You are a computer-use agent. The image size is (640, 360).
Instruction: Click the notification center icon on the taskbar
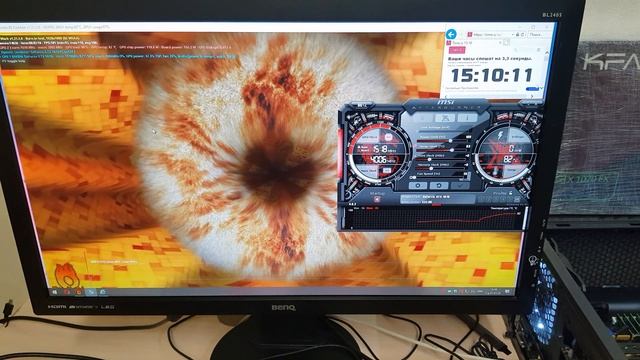(507, 291)
